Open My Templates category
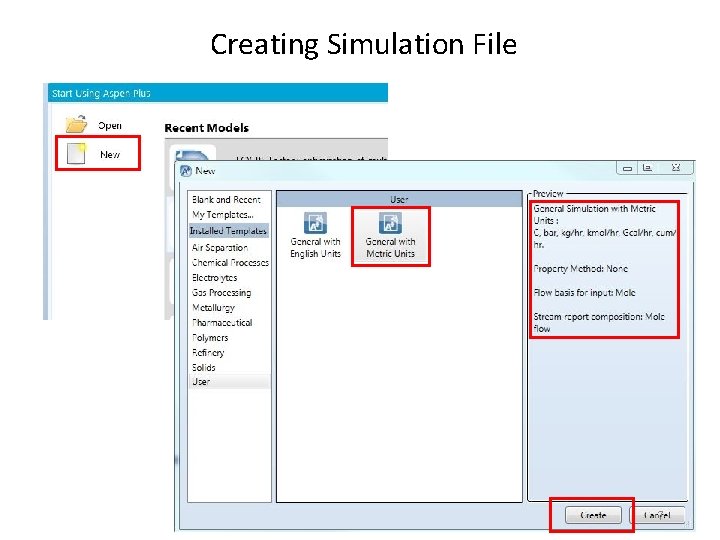Viewport: 720px width, 540px height. tap(223, 215)
